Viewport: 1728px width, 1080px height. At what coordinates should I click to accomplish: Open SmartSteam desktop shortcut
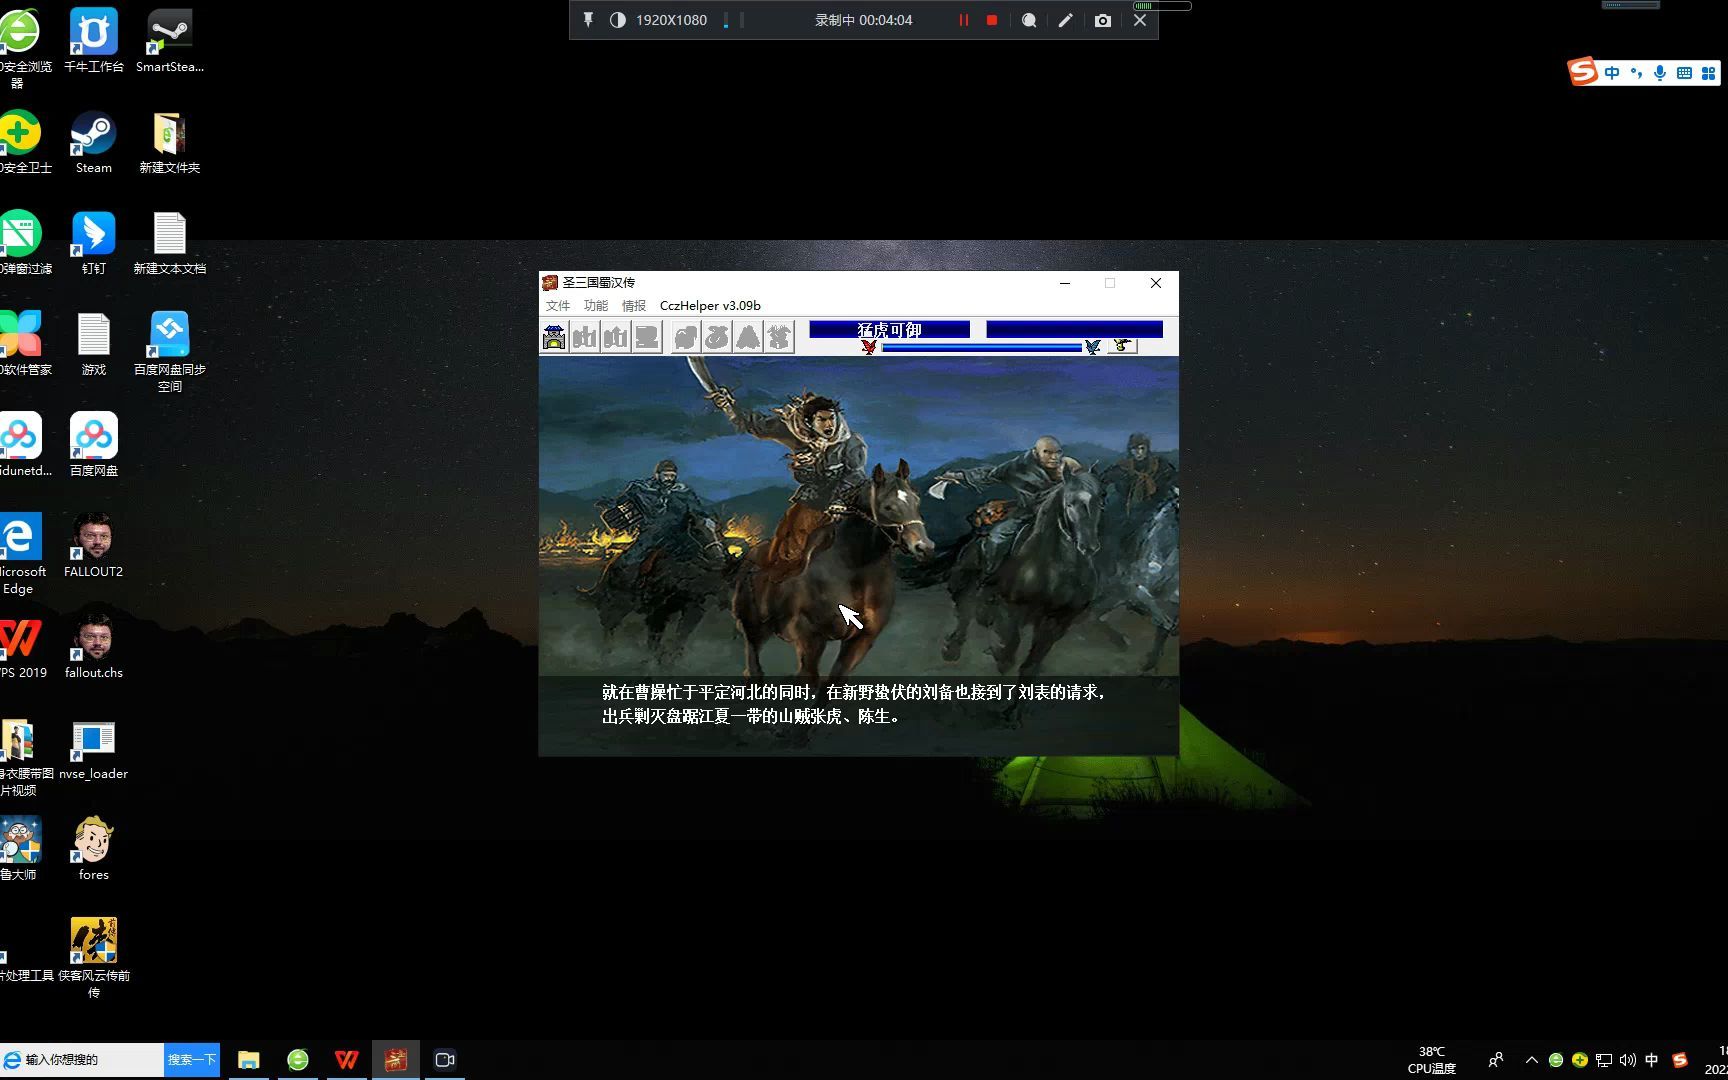click(x=170, y=41)
